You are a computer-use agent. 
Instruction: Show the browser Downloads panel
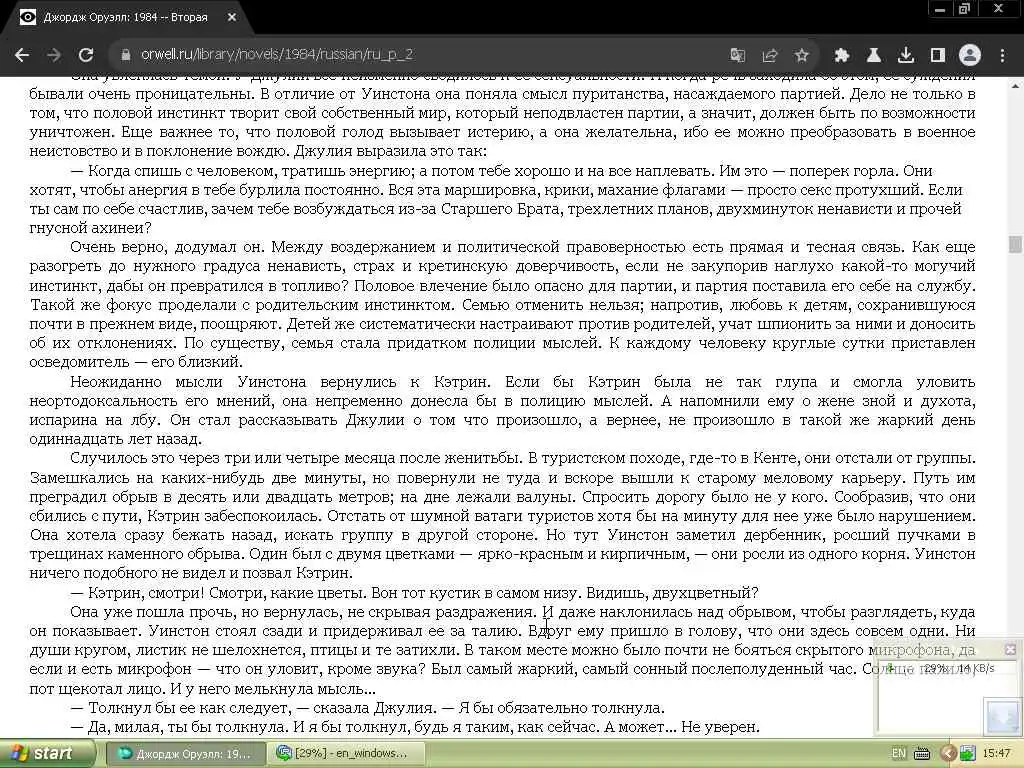click(906, 55)
